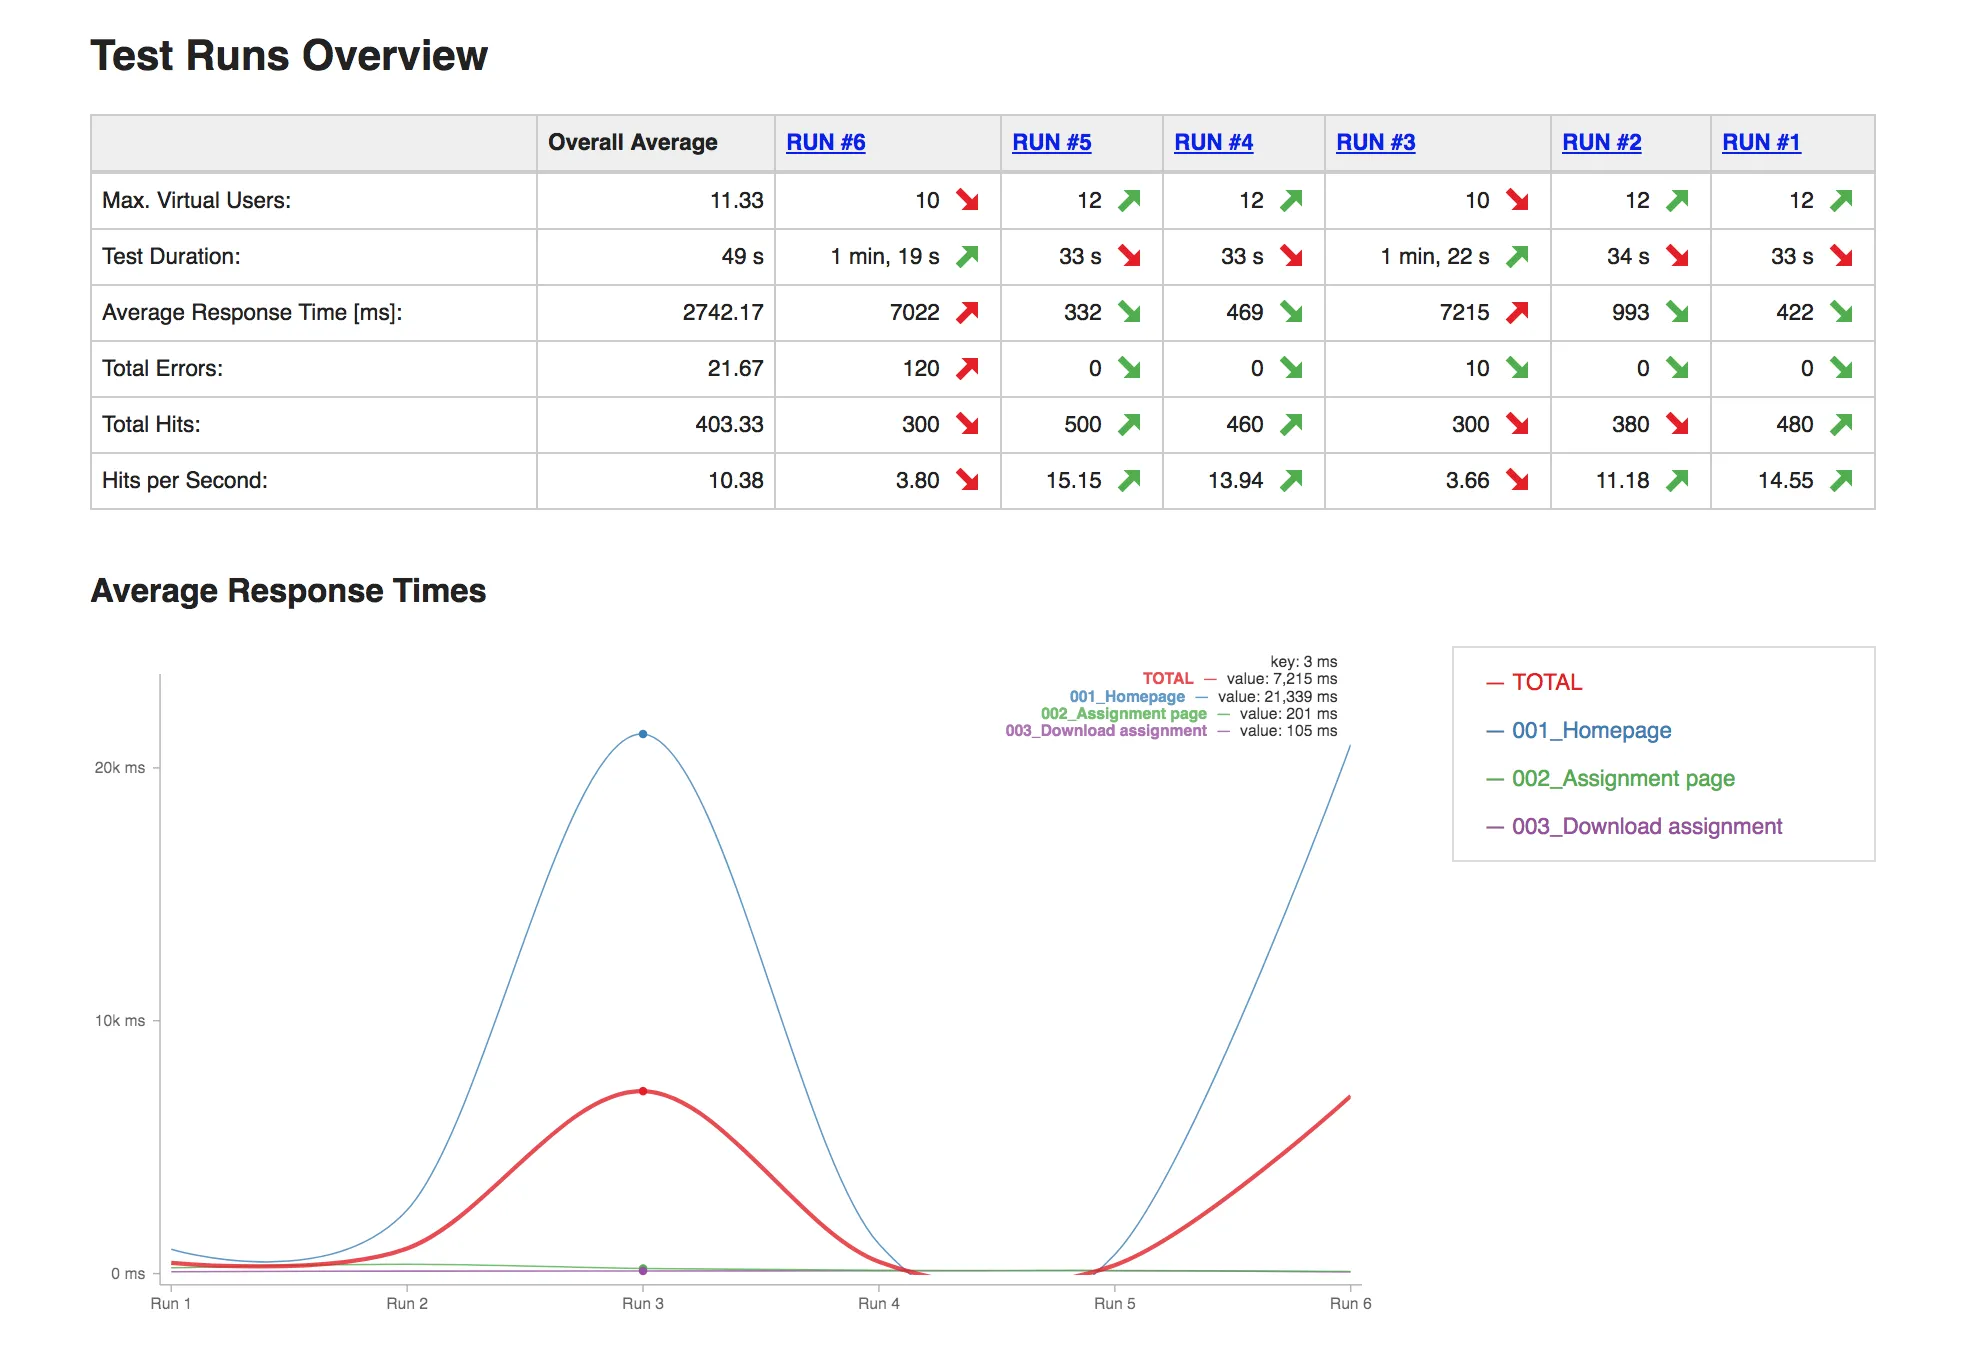1974x1368 pixels.
Task: Click the RUN #2 header link
Action: click(x=1601, y=142)
